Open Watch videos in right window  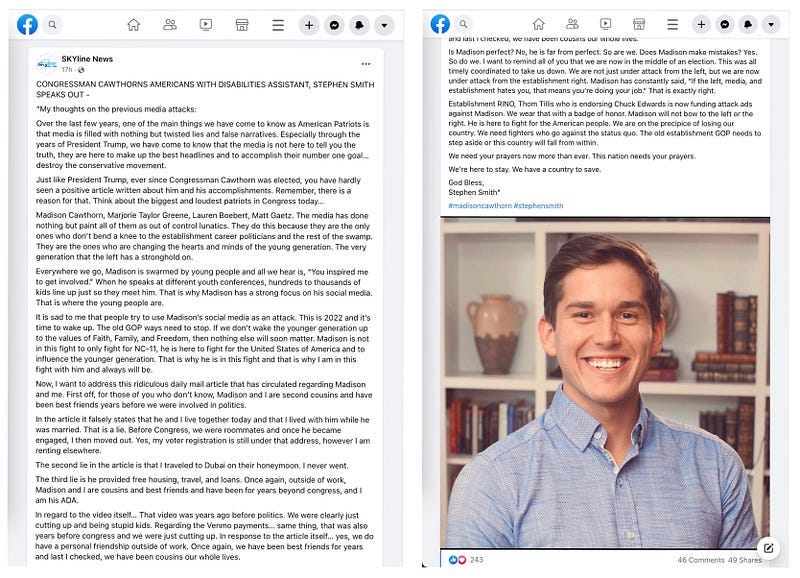606,23
